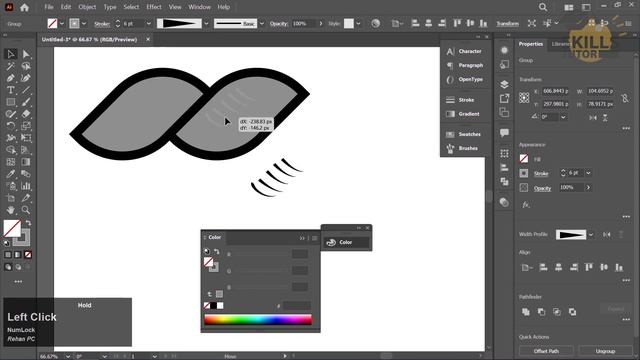
Task: Open the graphic Style dropdown
Action: coord(358,24)
